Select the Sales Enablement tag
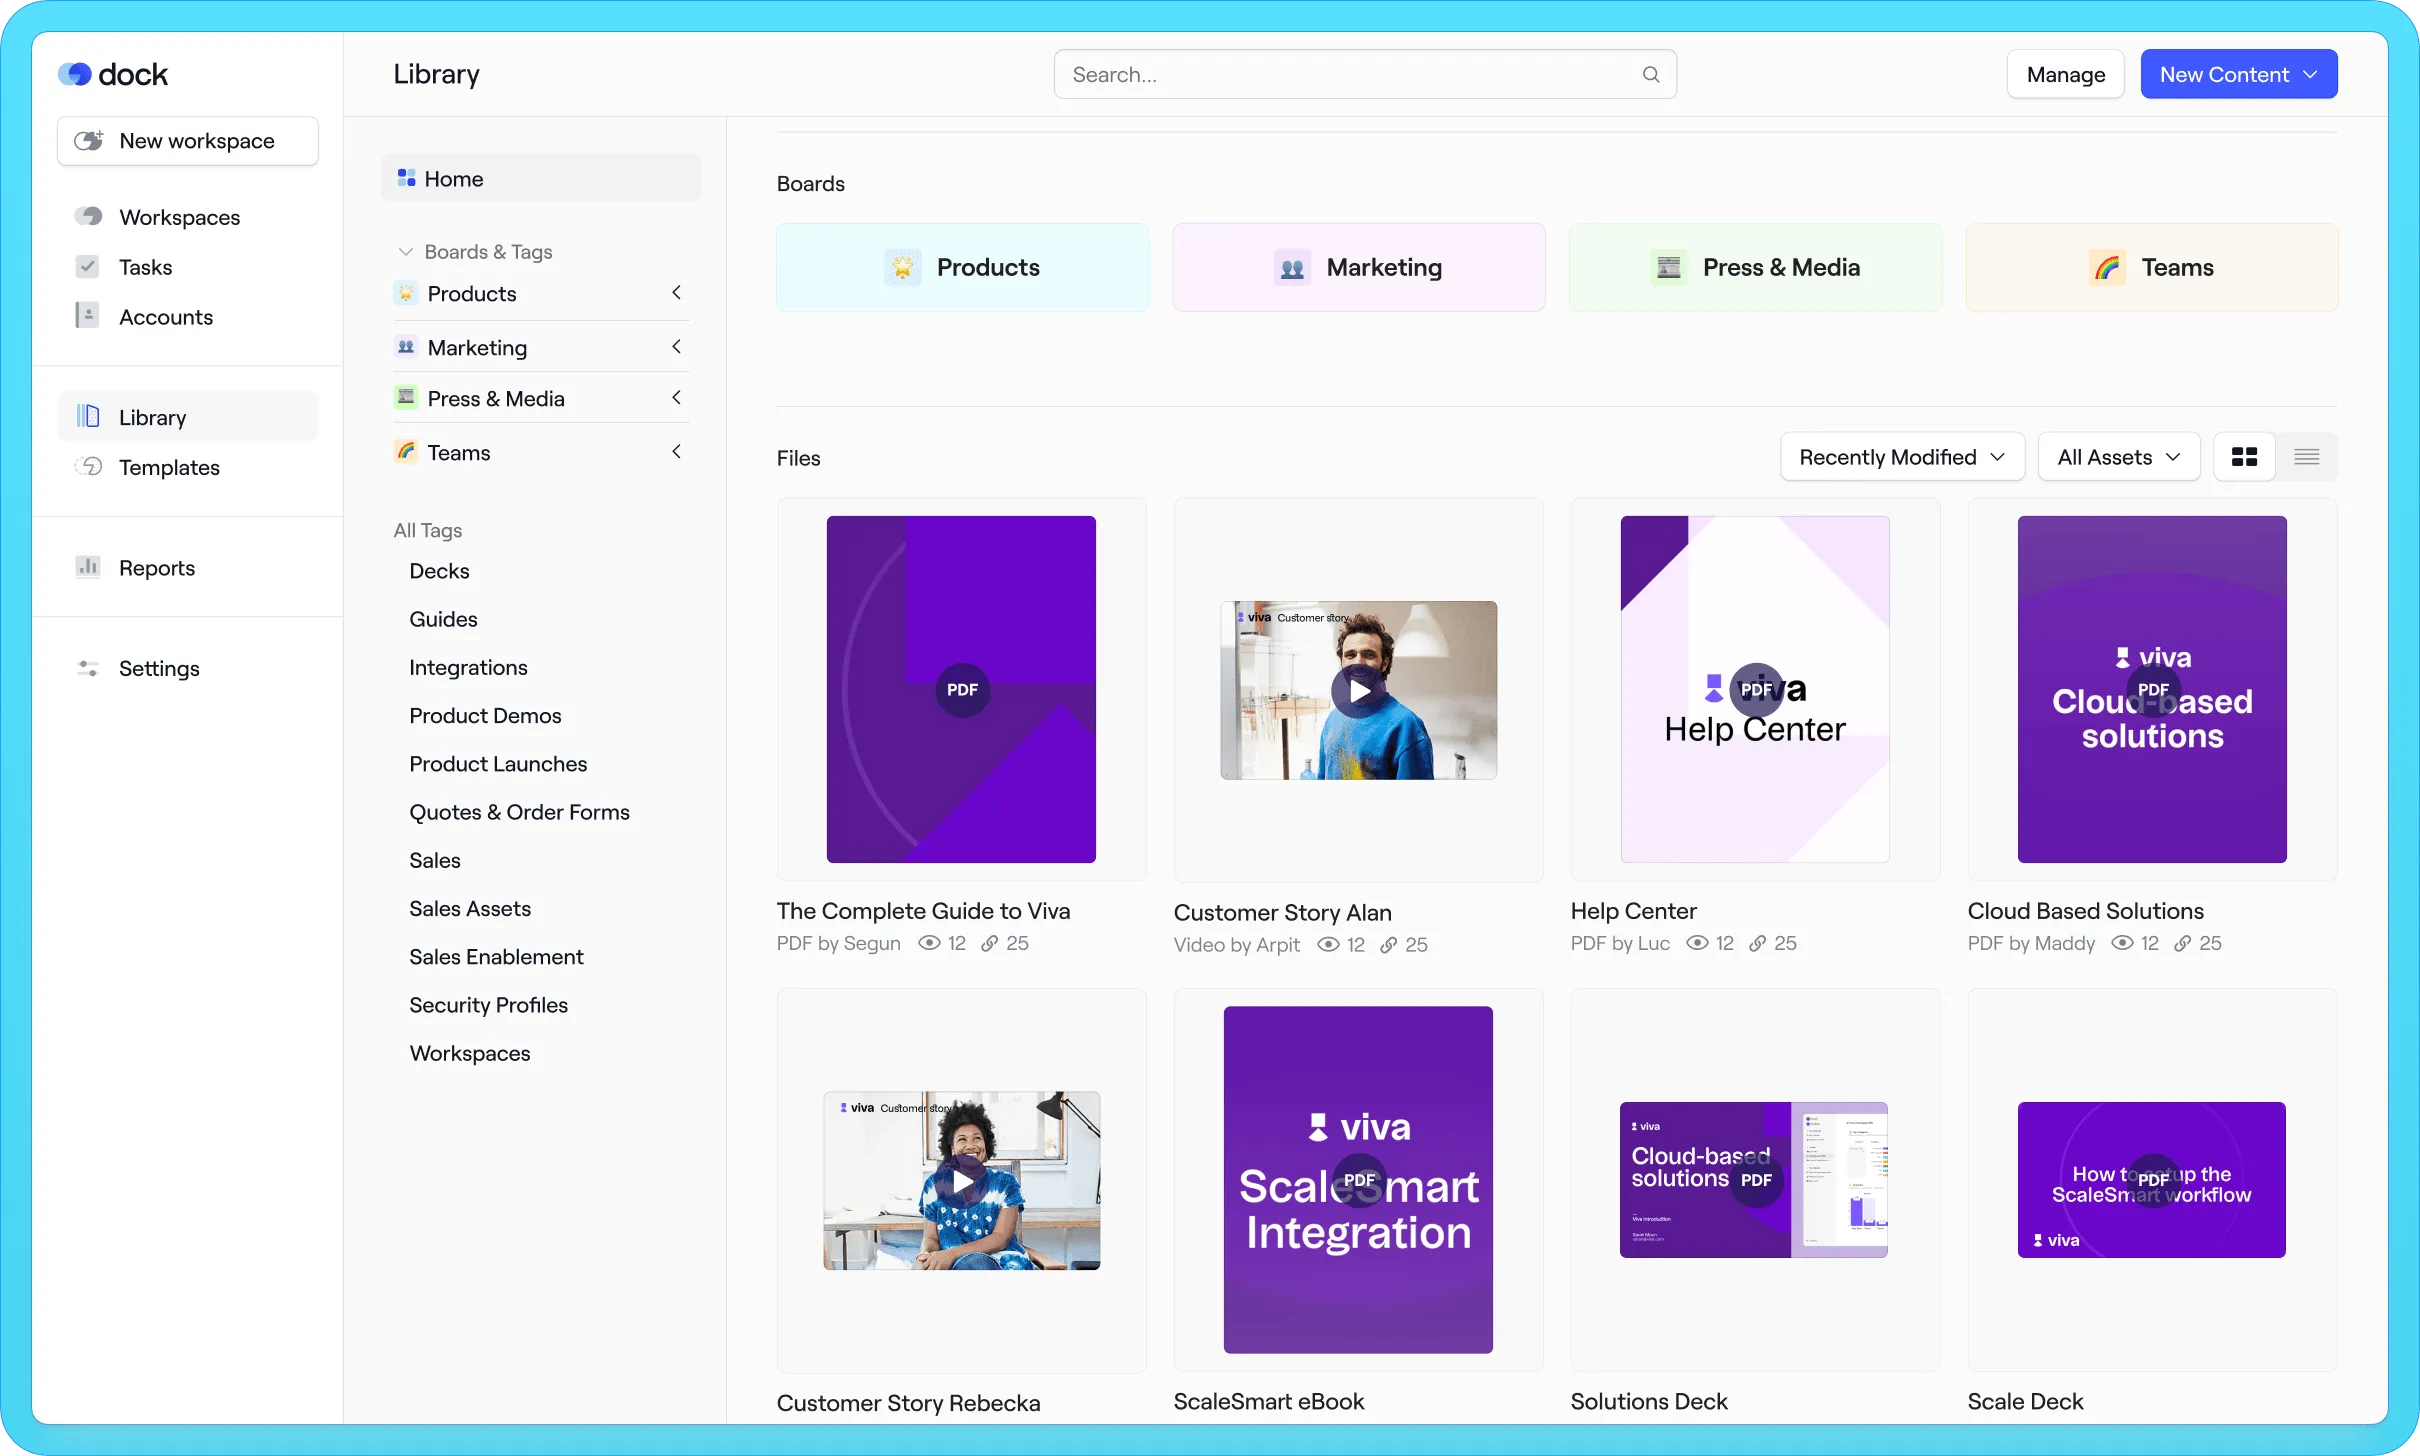 click(x=496, y=957)
